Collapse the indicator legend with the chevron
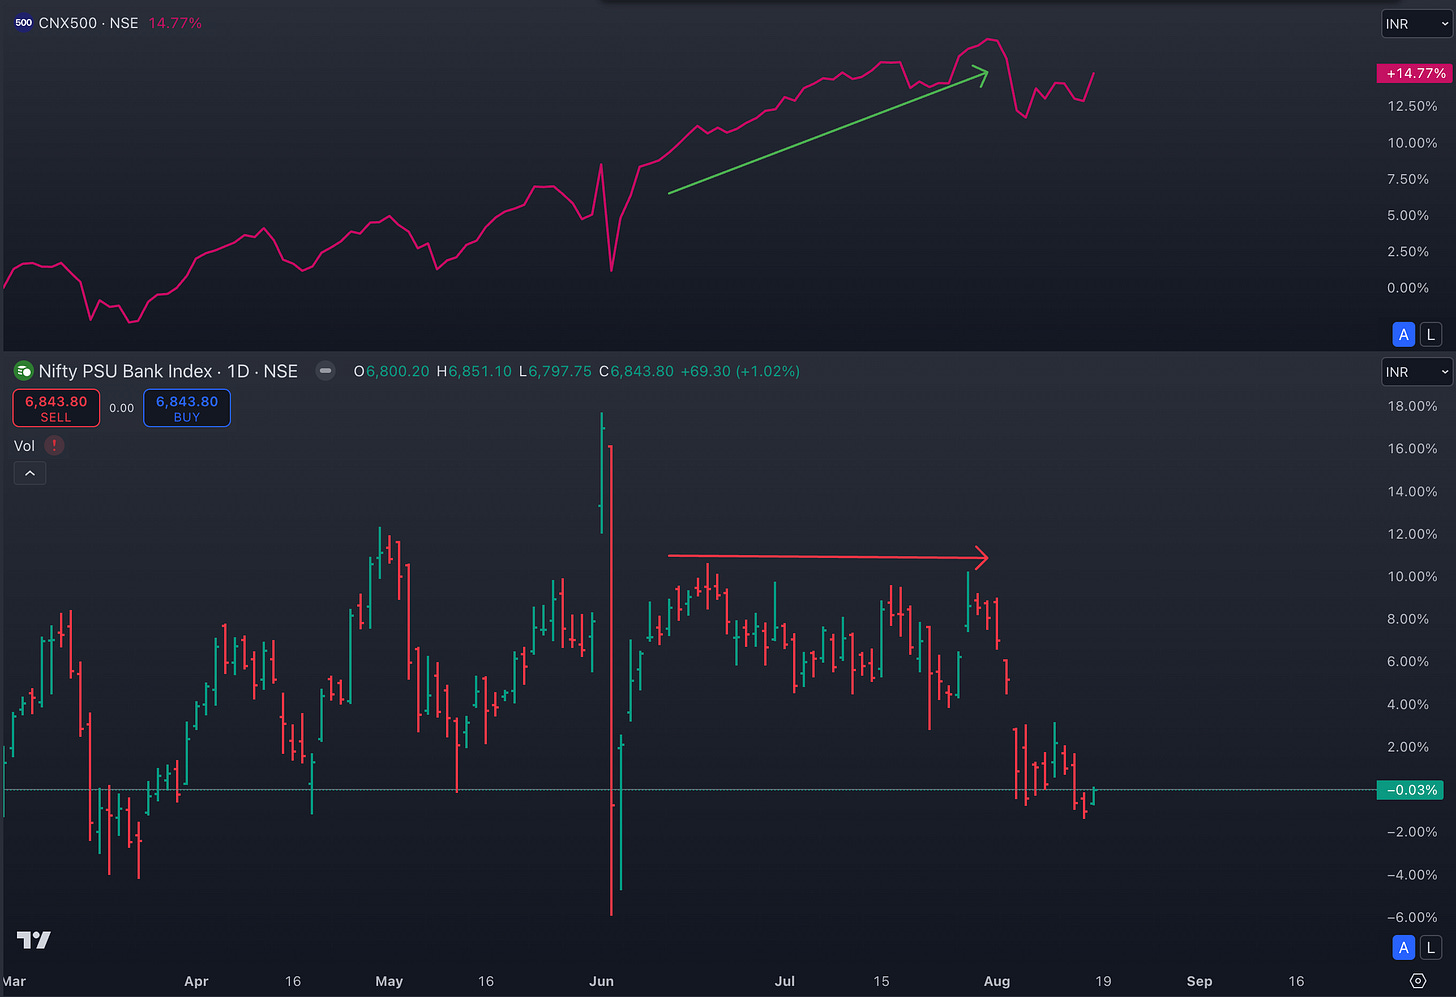Viewport: 1456px width, 997px height. coord(30,473)
